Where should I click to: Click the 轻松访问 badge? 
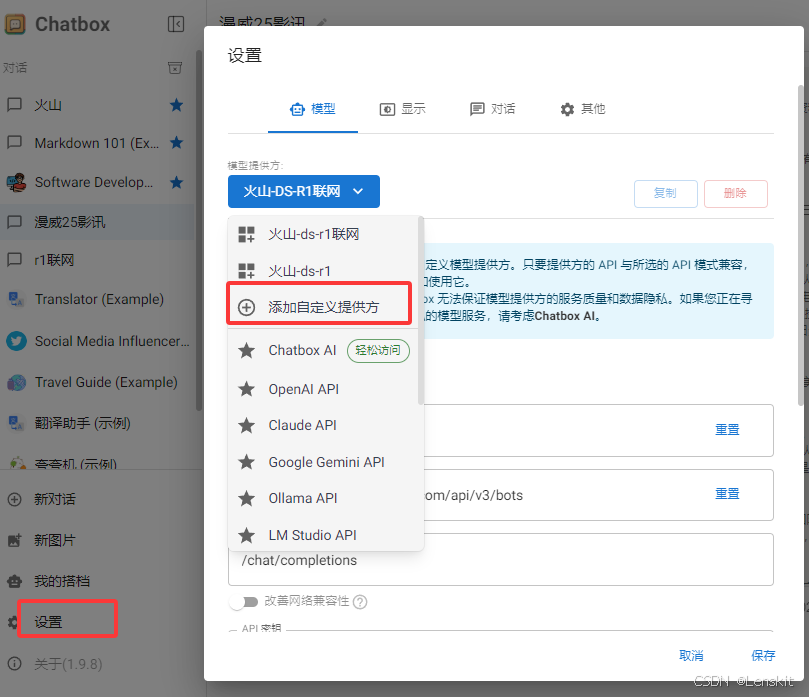[x=378, y=350]
